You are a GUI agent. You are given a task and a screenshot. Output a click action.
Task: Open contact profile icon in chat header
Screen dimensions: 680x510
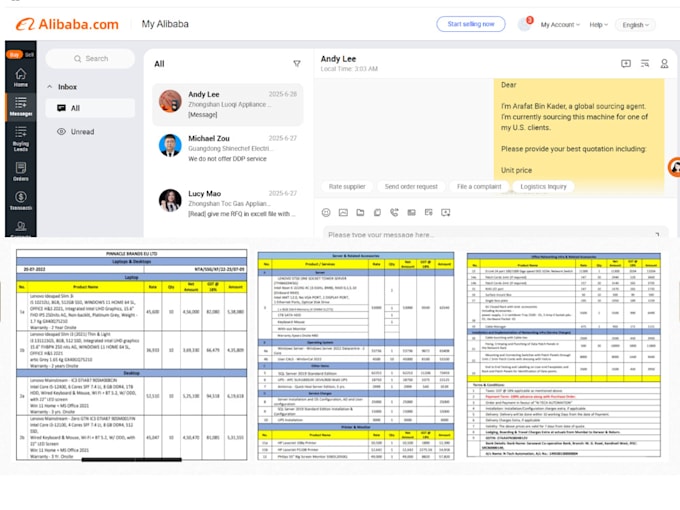coord(664,64)
